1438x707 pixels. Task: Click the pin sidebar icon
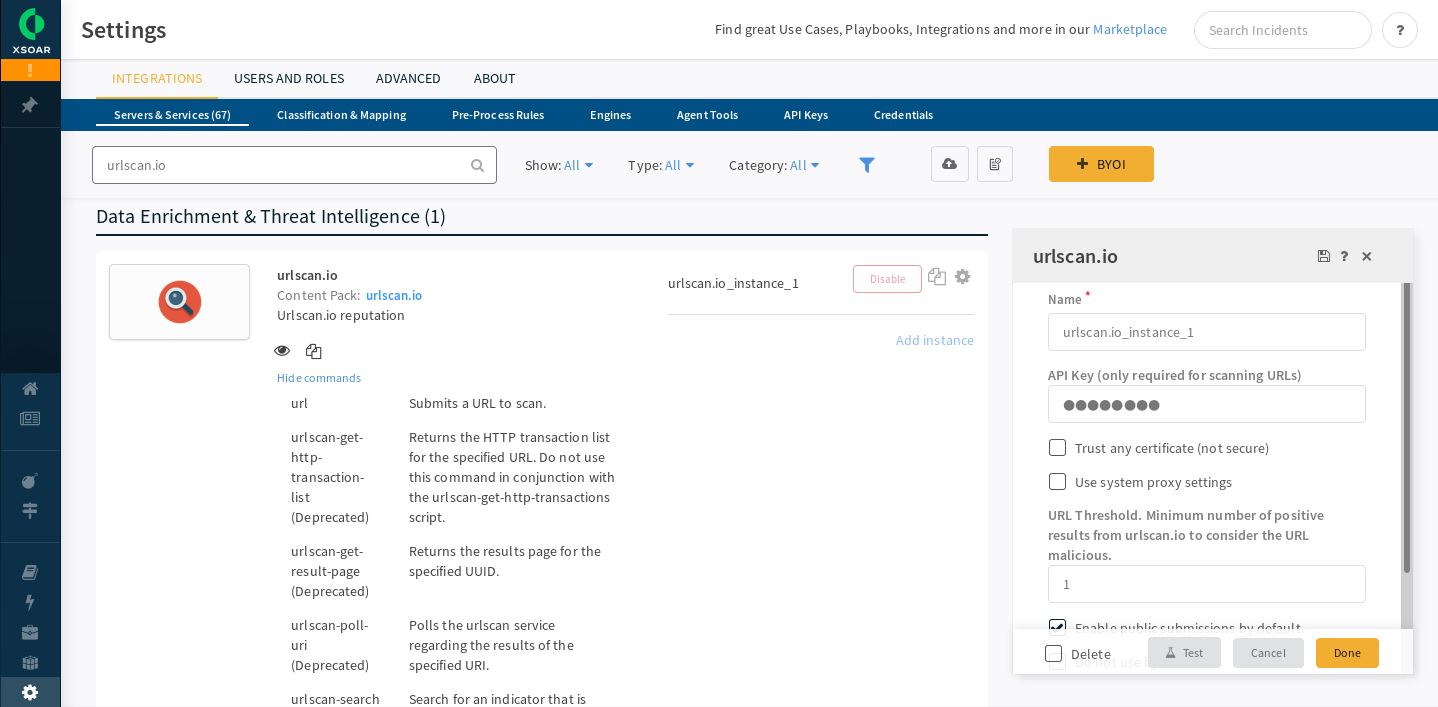(29, 105)
